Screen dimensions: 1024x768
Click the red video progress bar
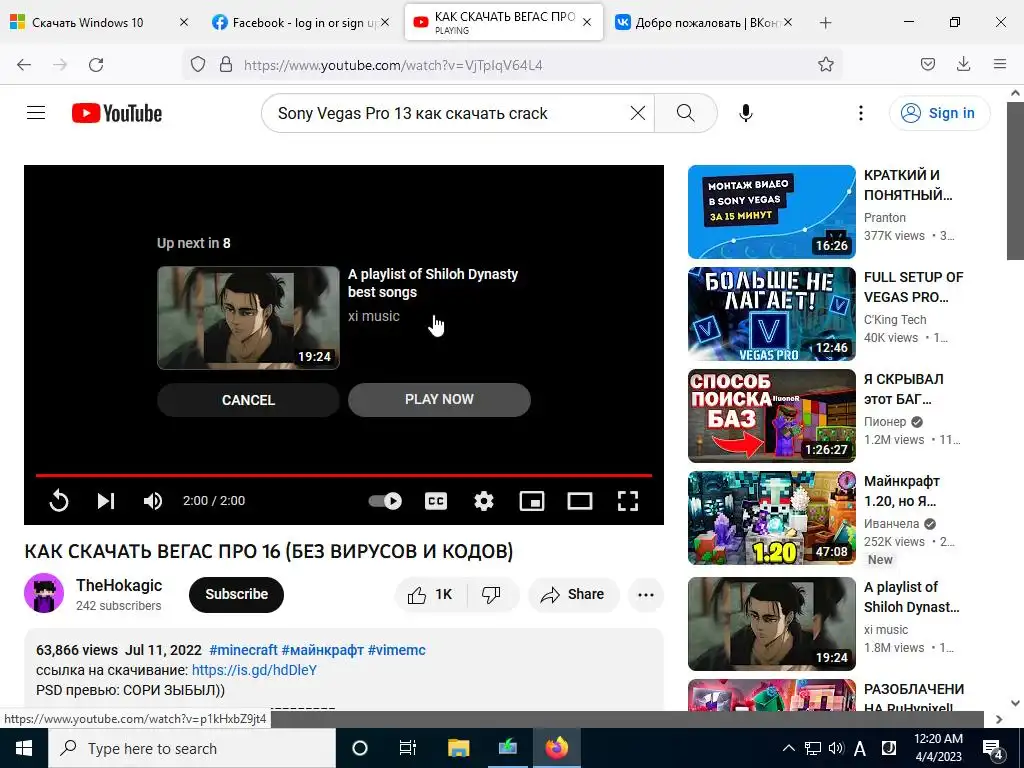coord(344,475)
